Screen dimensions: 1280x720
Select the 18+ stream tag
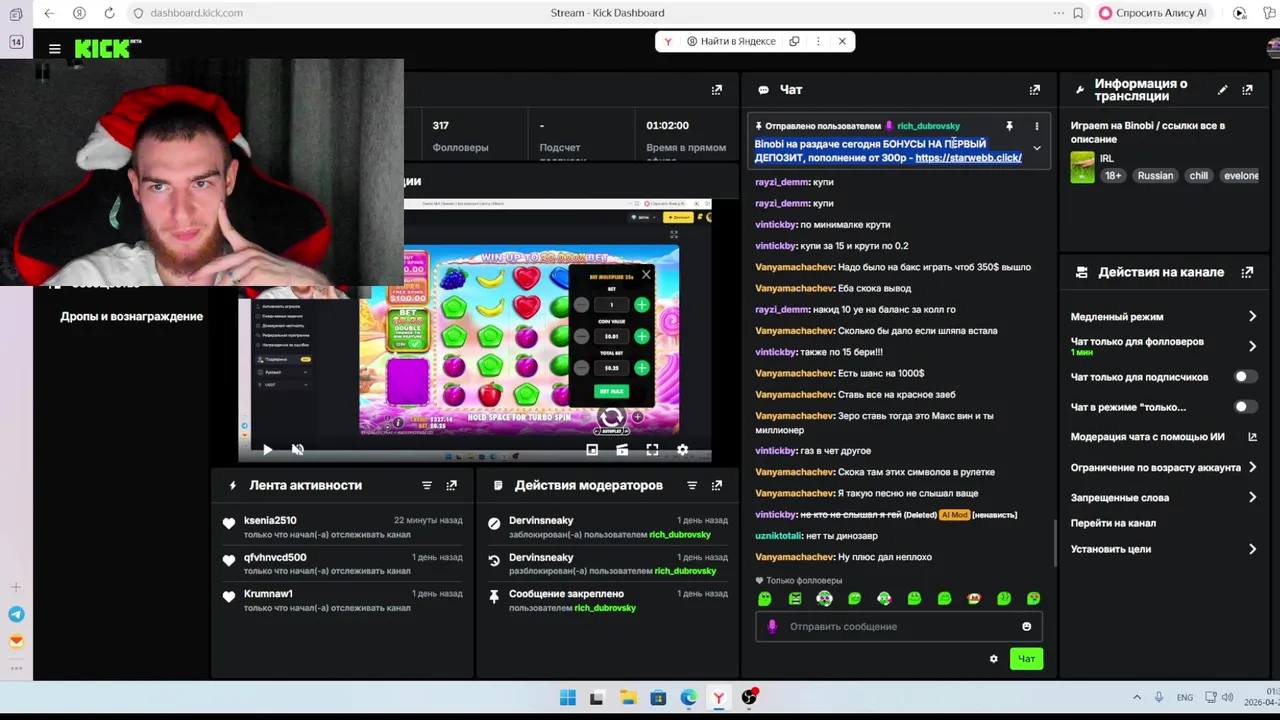[x=1113, y=176]
